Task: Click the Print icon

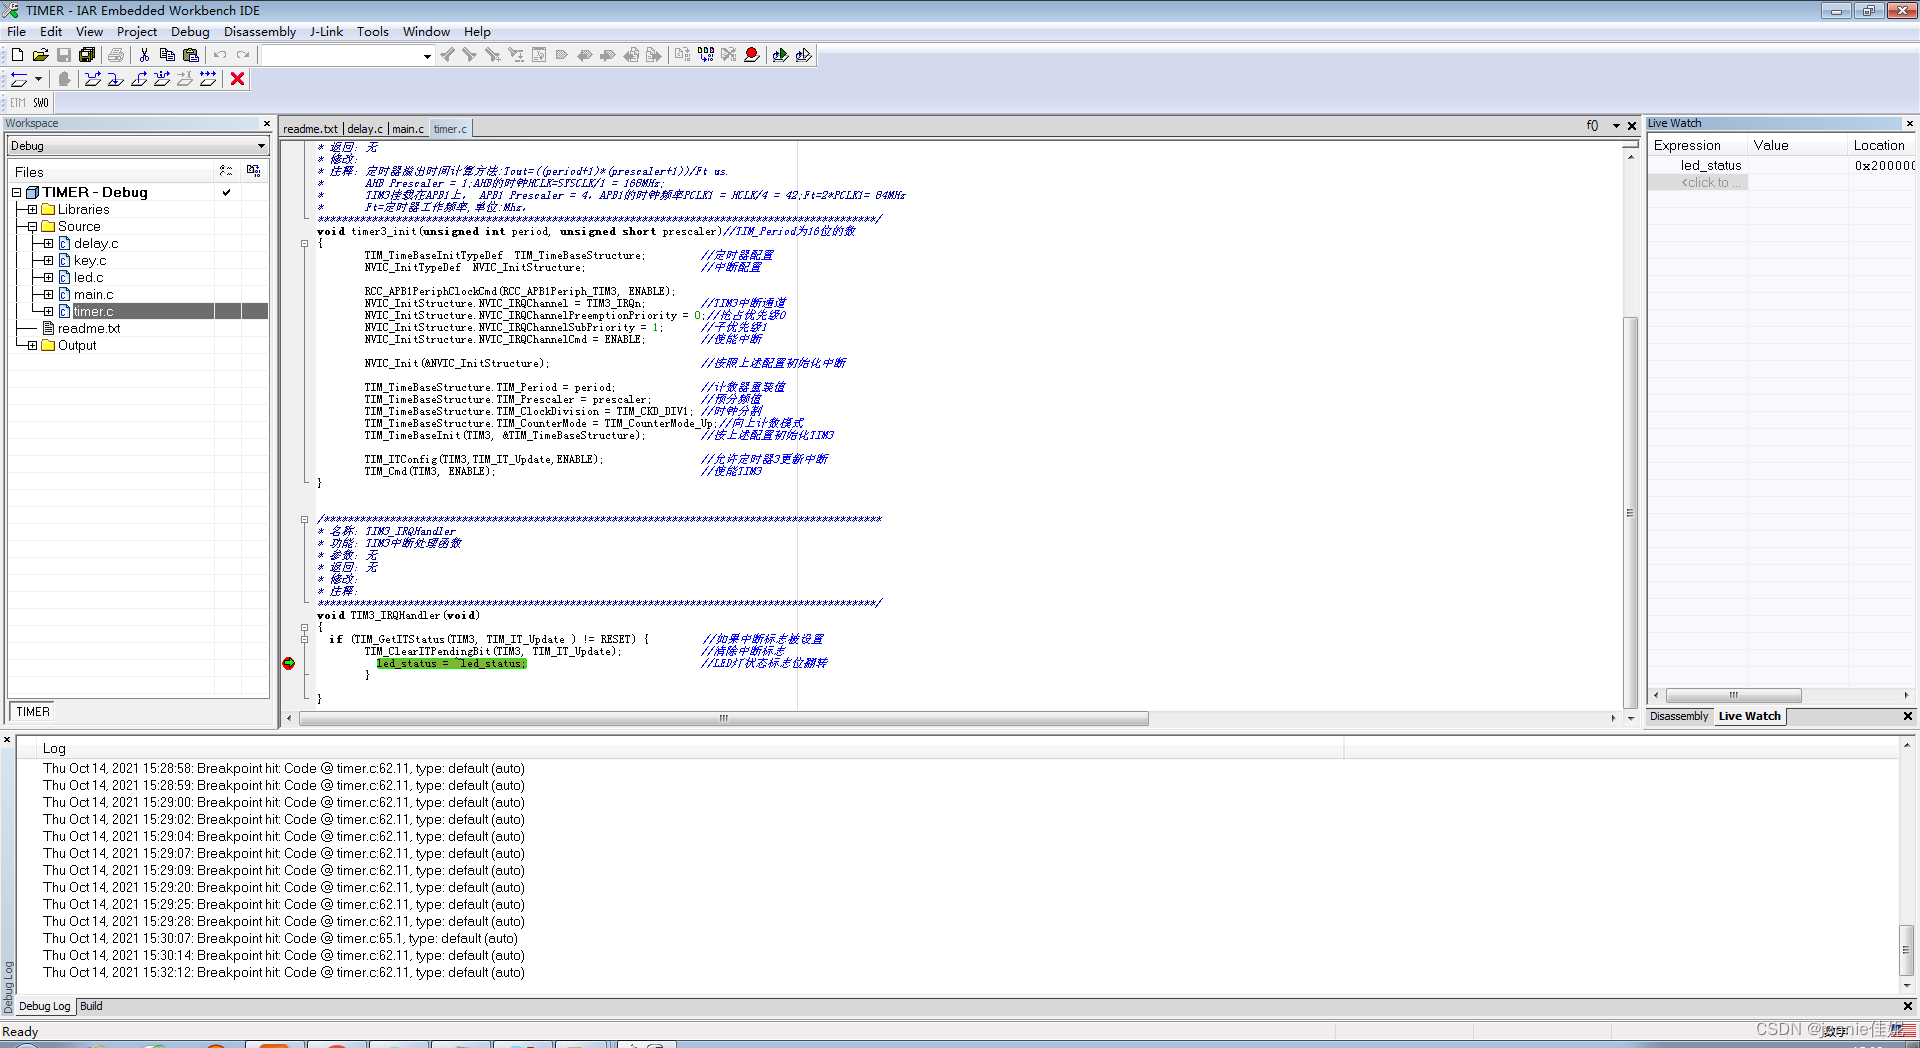Action: click(x=116, y=55)
